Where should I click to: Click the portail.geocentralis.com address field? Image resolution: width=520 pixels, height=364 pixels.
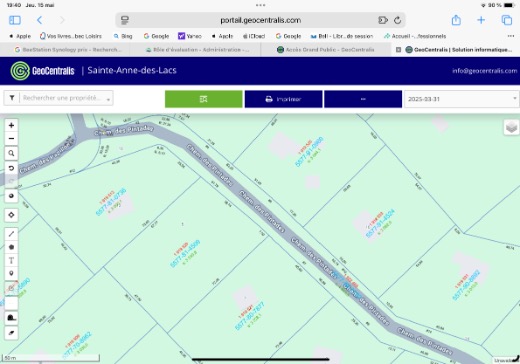pyautogui.click(x=260, y=20)
